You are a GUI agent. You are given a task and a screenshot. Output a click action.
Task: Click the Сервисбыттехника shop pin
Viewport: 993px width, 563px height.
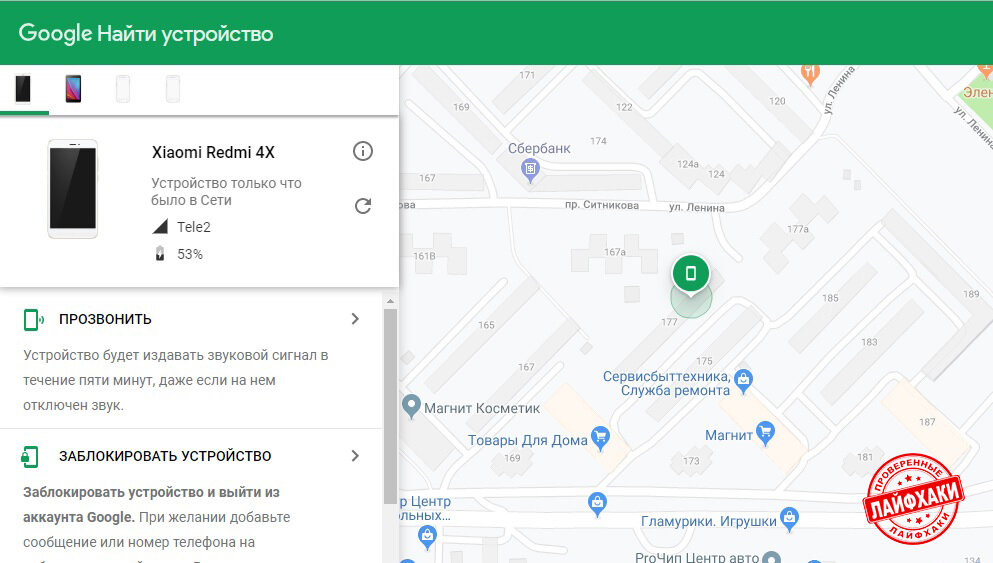coord(743,381)
